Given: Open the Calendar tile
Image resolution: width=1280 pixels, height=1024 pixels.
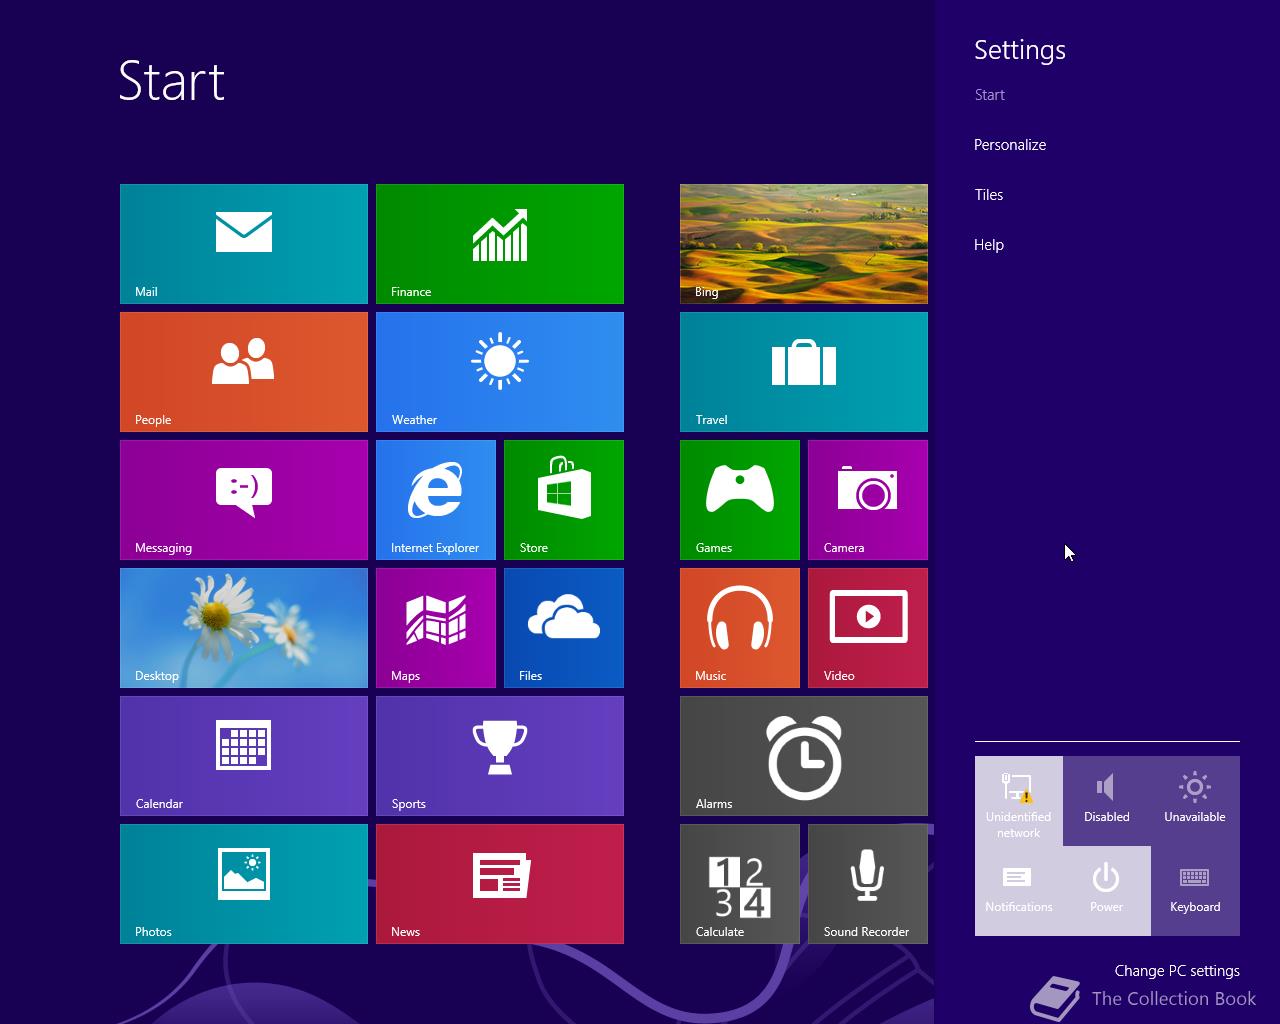Looking at the screenshot, I should coord(244,756).
